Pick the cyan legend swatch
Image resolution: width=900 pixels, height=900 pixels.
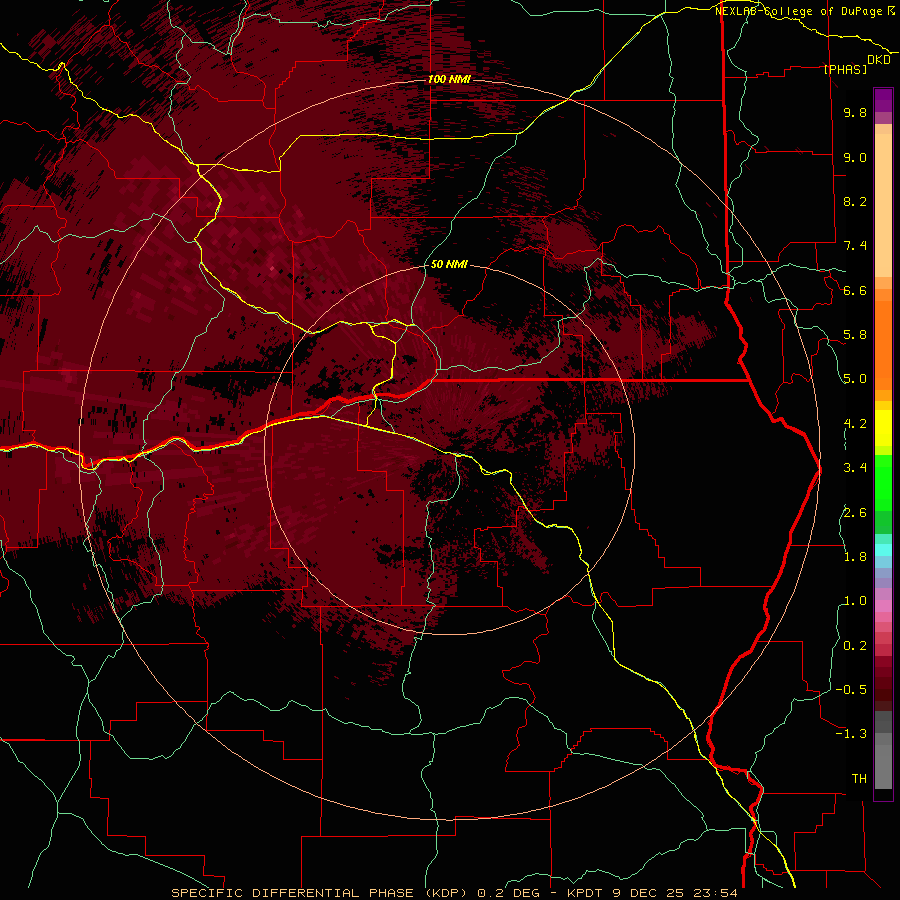point(883,550)
